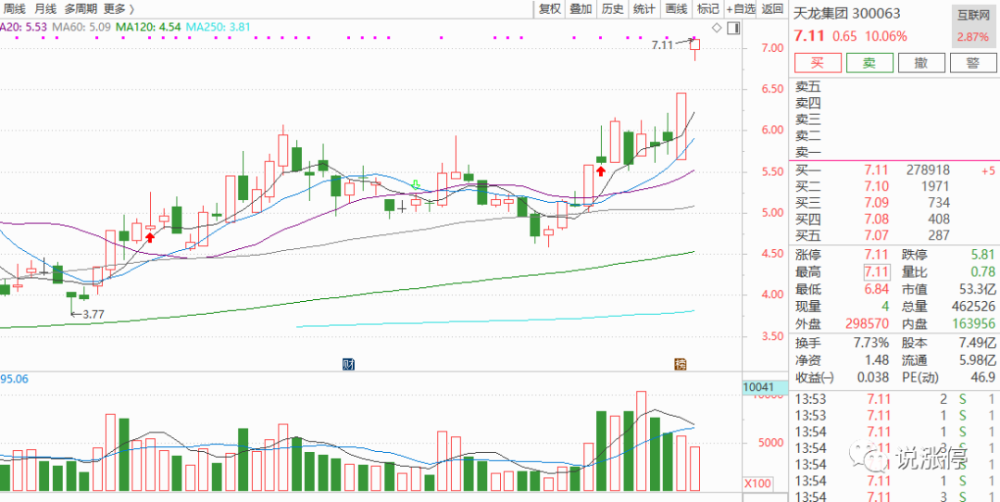
Task: Click the red buy arrow below the 5.50 candle
Action: click(600, 170)
